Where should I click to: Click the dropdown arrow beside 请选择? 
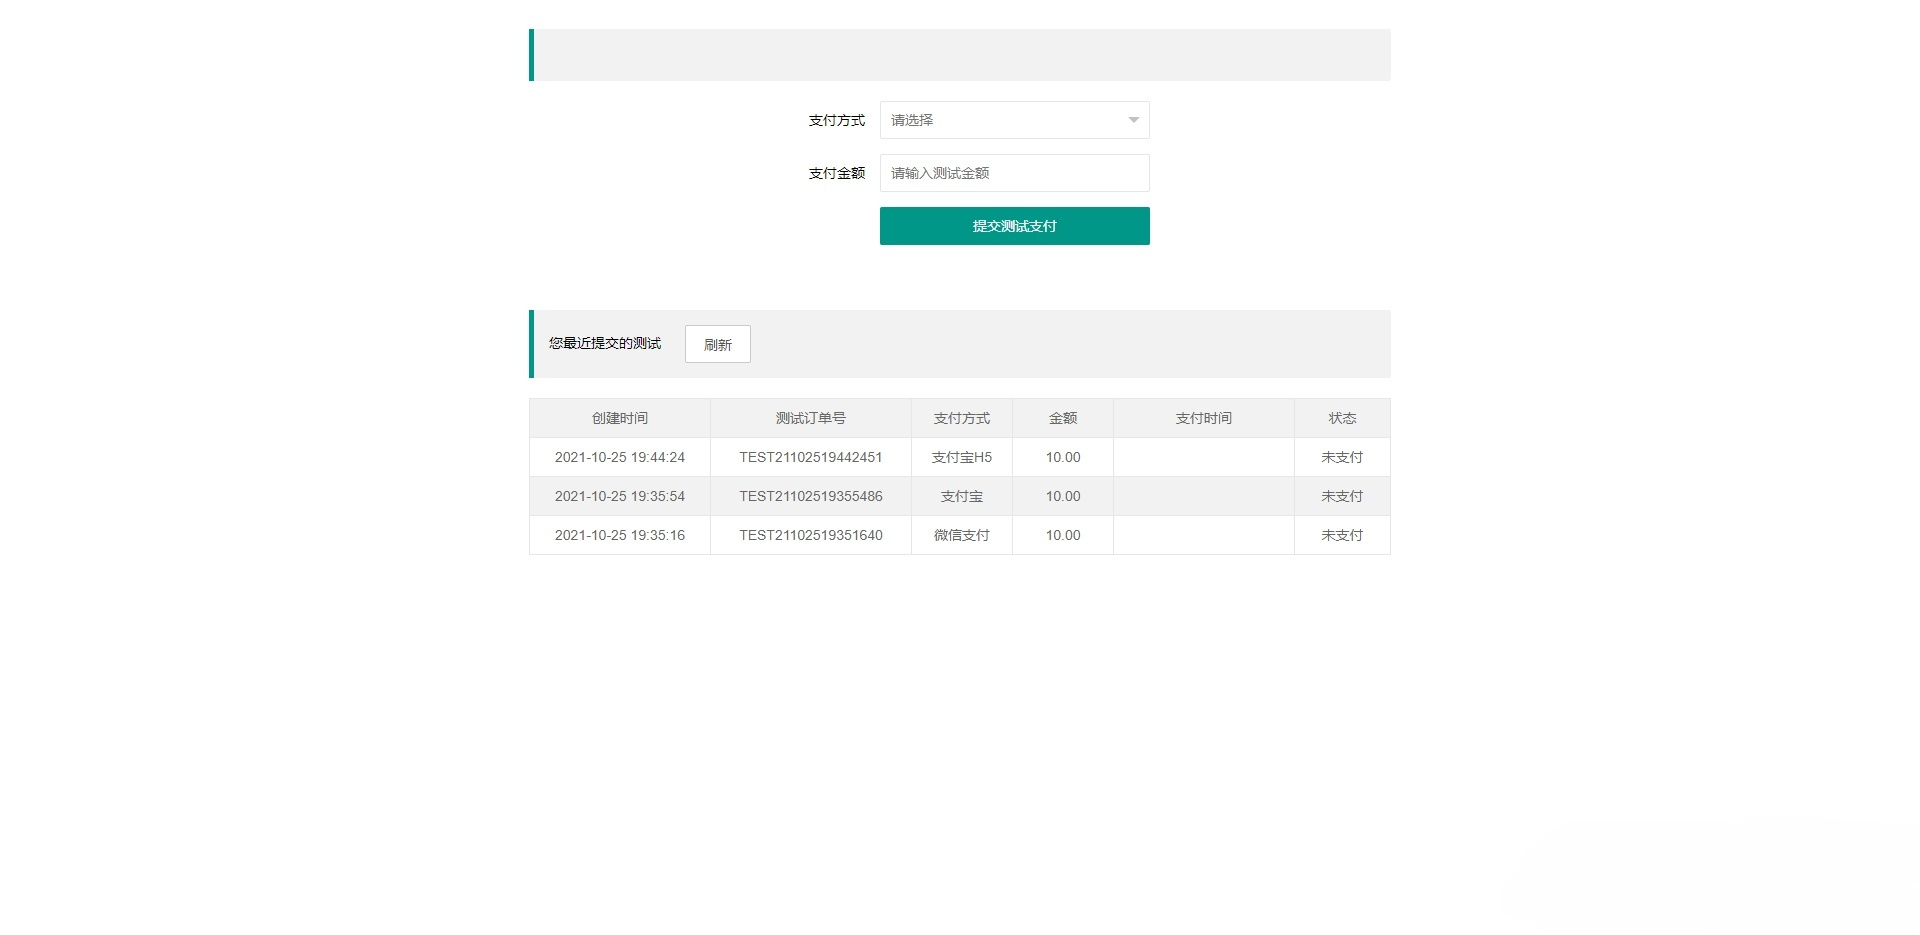point(1131,119)
